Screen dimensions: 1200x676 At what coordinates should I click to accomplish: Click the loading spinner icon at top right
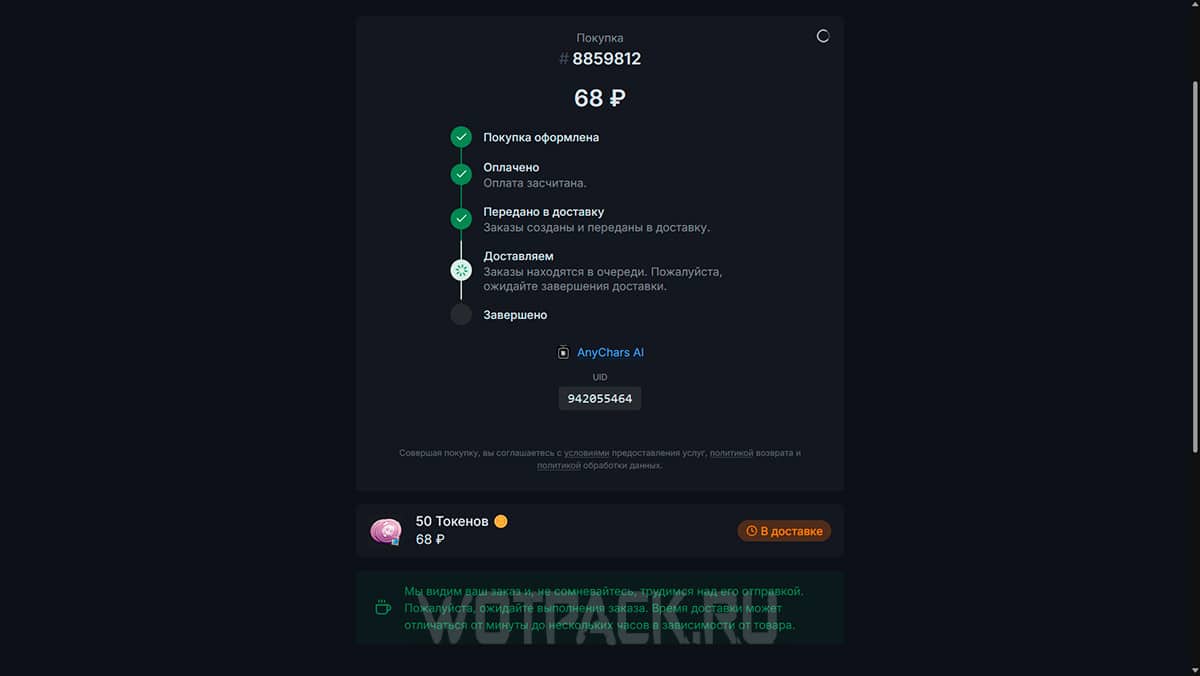[823, 36]
